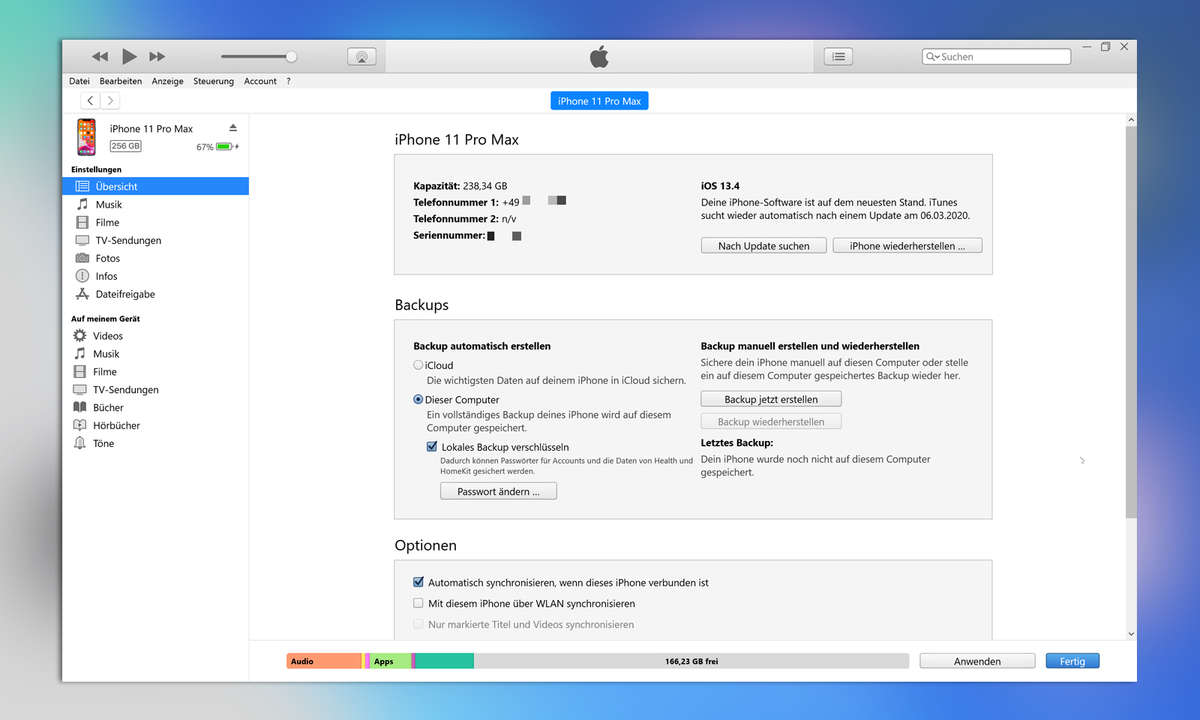Image resolution: width=1200 pixels, height=720 pixels.
Task: Click the Kapazität: 238,34 GB text
Action: pos(460,186)
